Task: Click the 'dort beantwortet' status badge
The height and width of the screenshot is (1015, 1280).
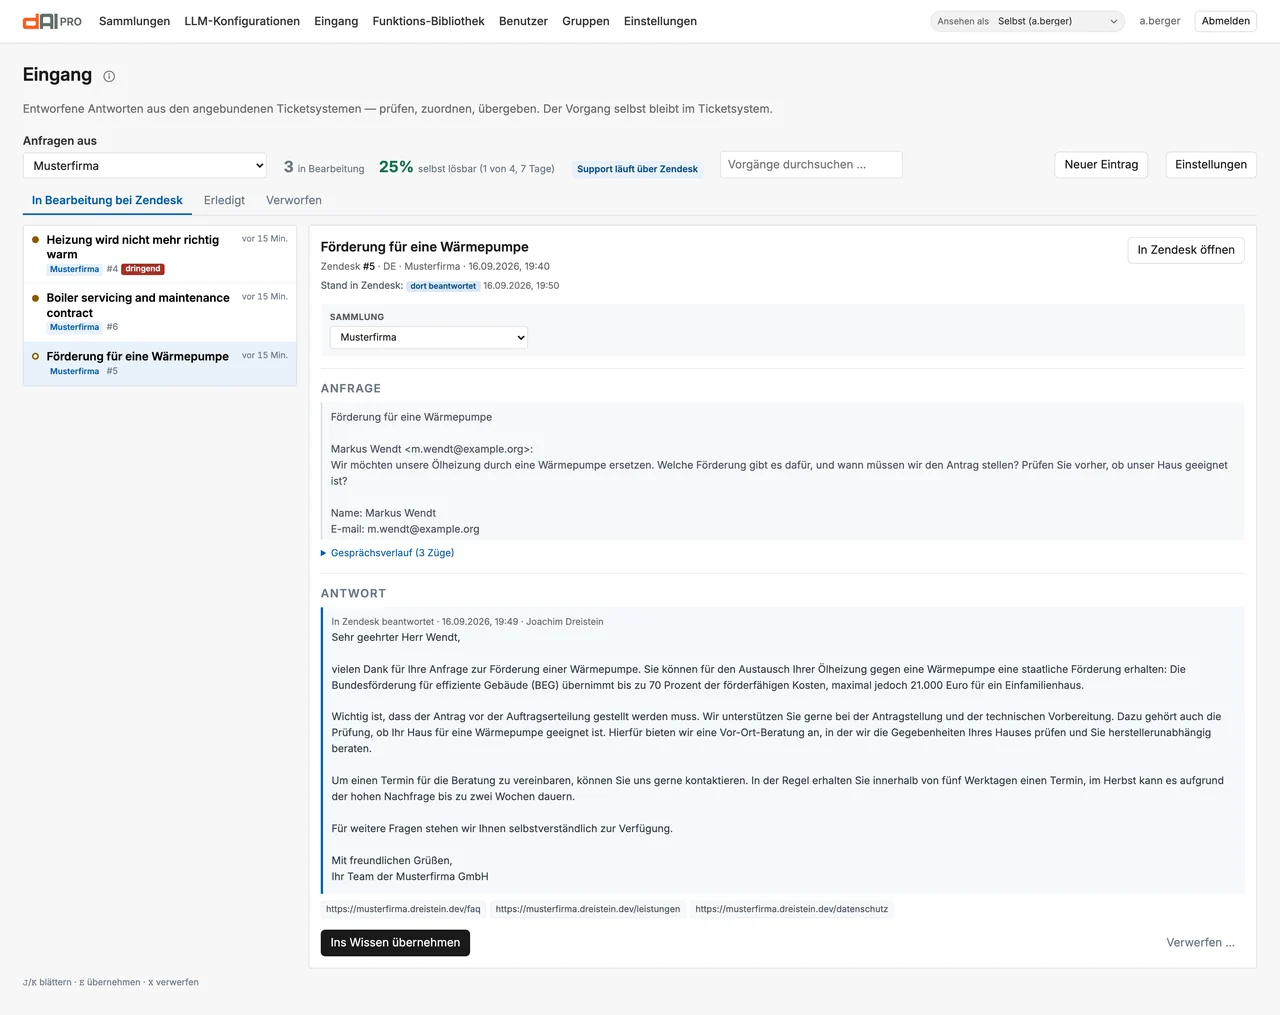Action: pos(443,286)
